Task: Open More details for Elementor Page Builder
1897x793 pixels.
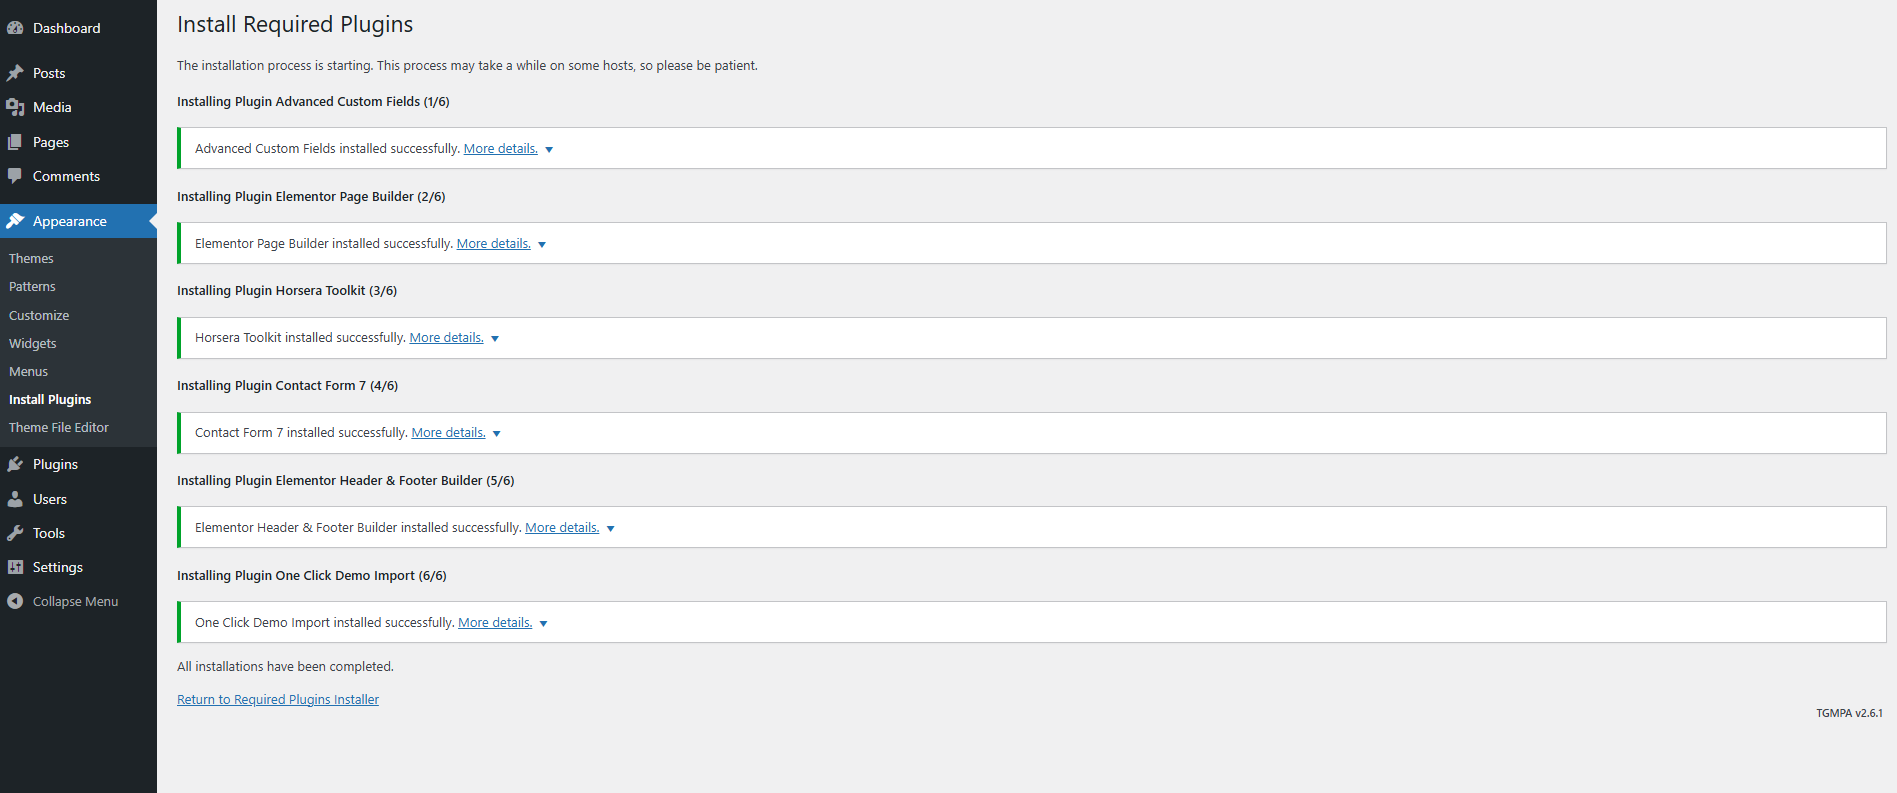Action: tap(494, 243)
